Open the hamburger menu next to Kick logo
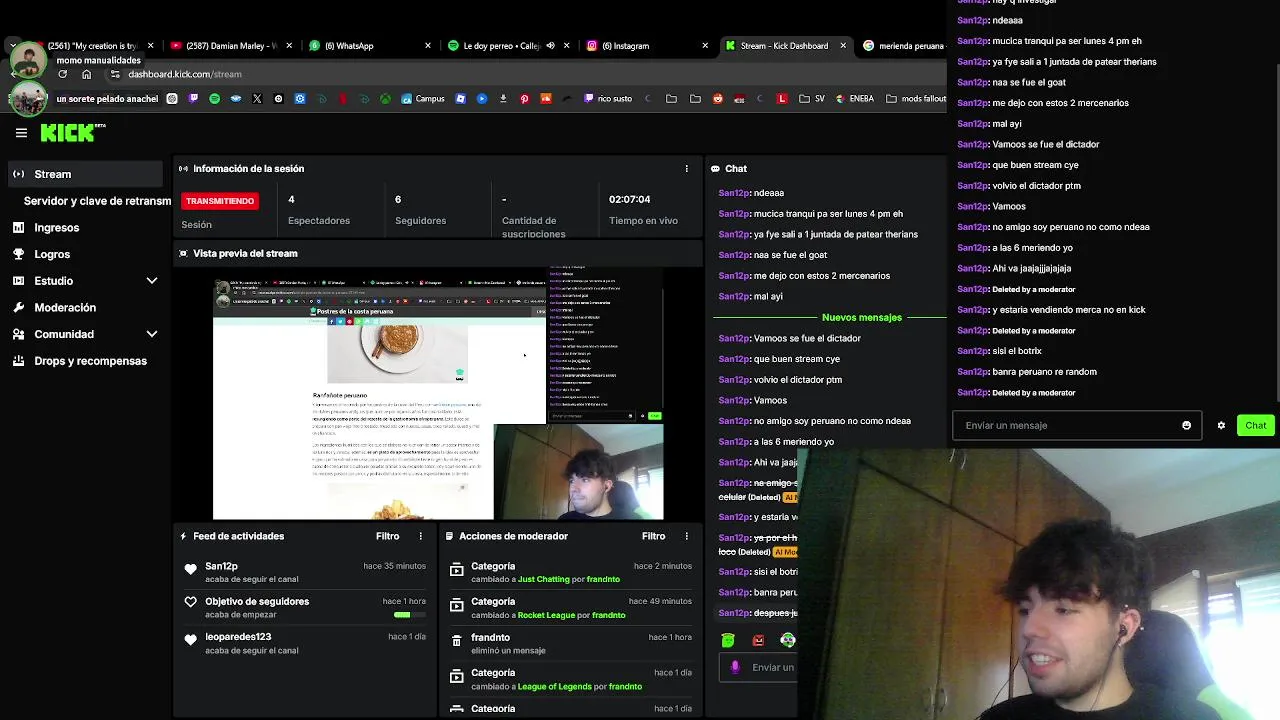Viewport: 1280px width, 720px height. [21, 132]
